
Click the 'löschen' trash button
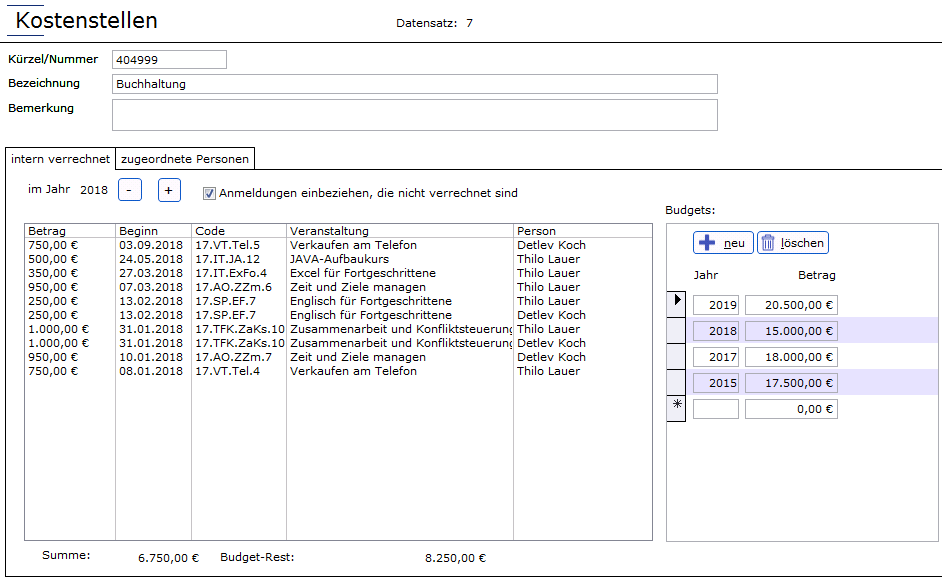pos(793,243)
